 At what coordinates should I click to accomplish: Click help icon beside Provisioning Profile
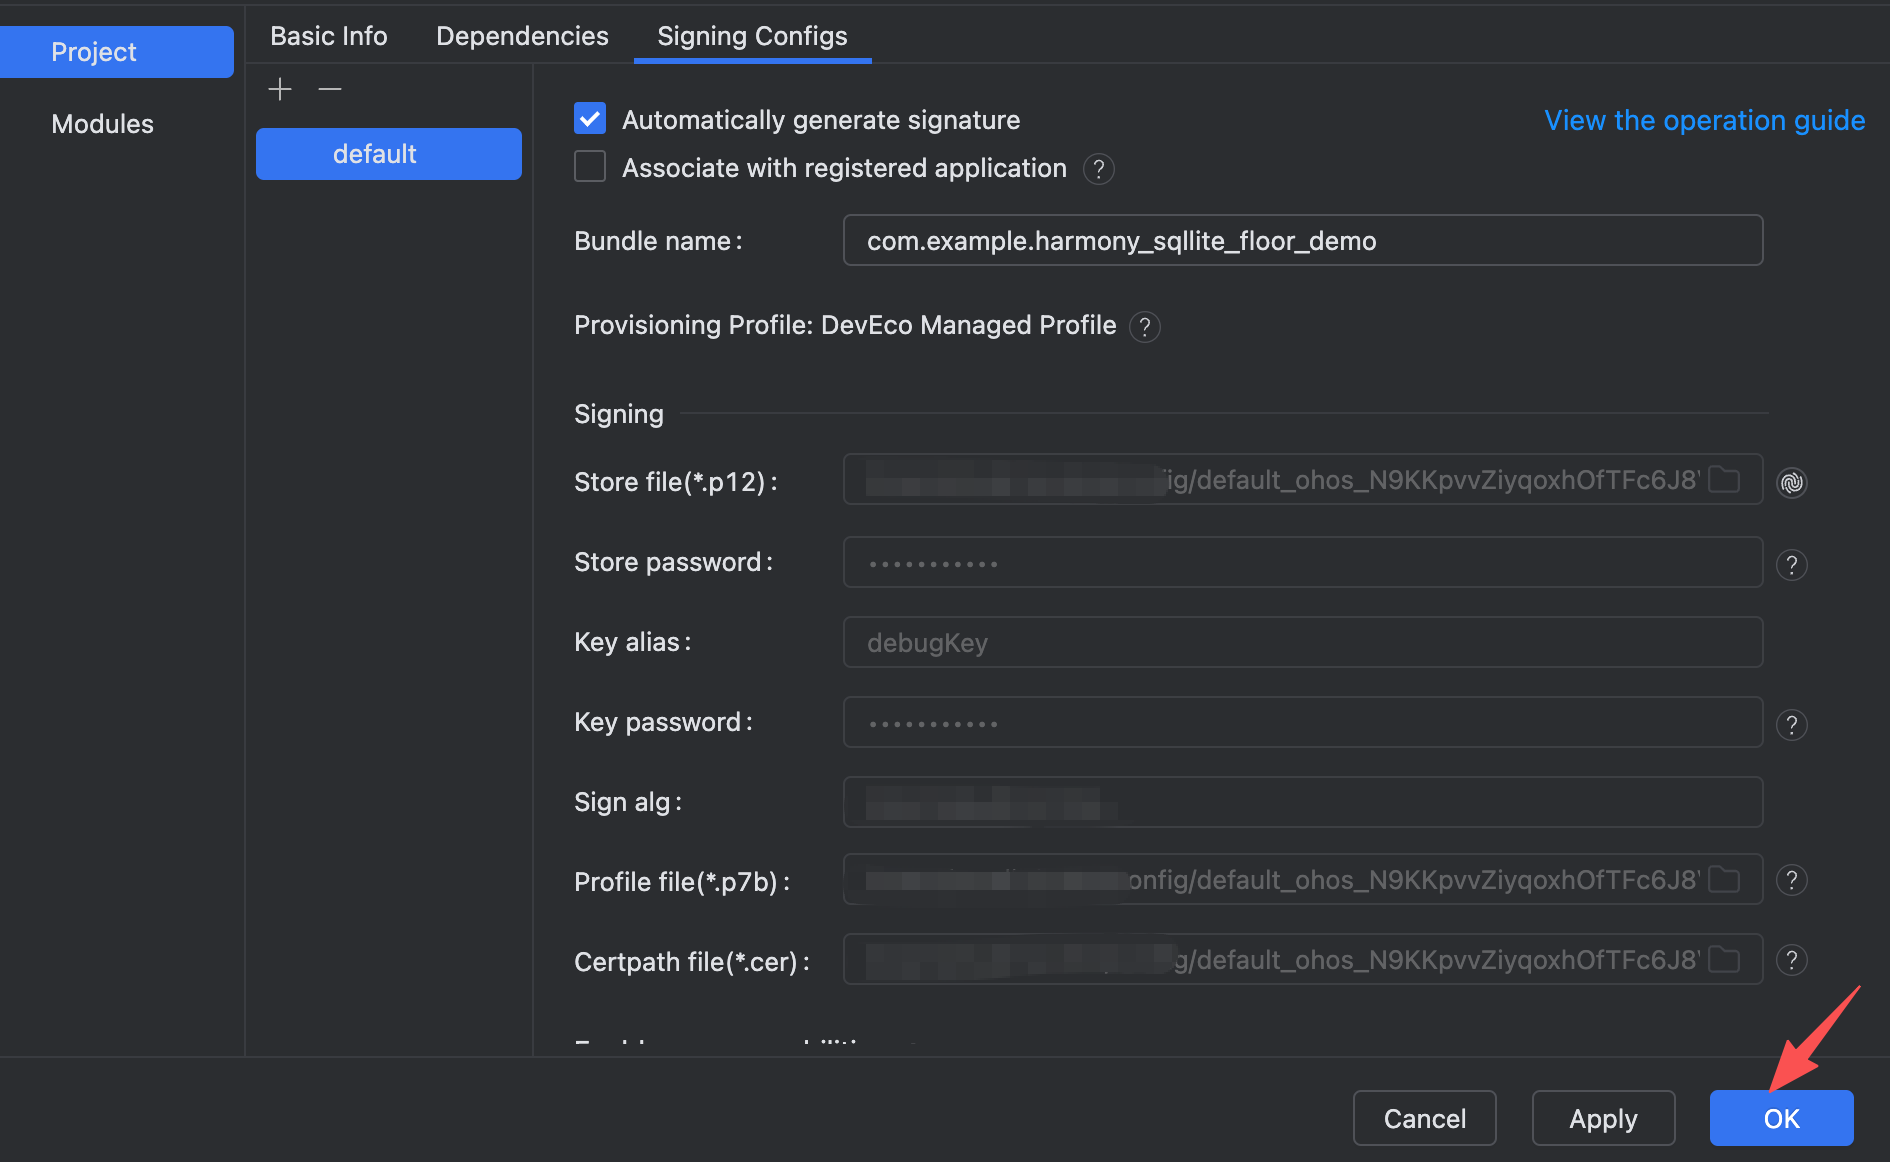pos(1144,327)
